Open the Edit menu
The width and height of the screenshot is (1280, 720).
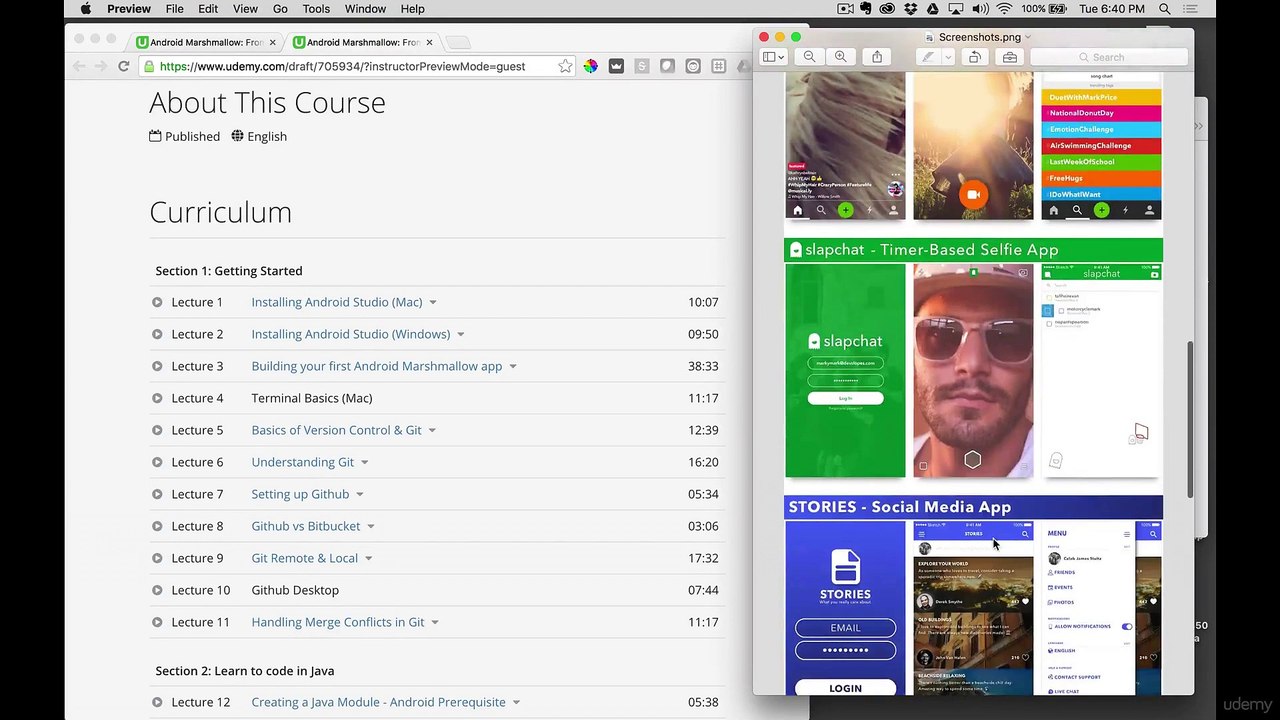click(208, 9)
